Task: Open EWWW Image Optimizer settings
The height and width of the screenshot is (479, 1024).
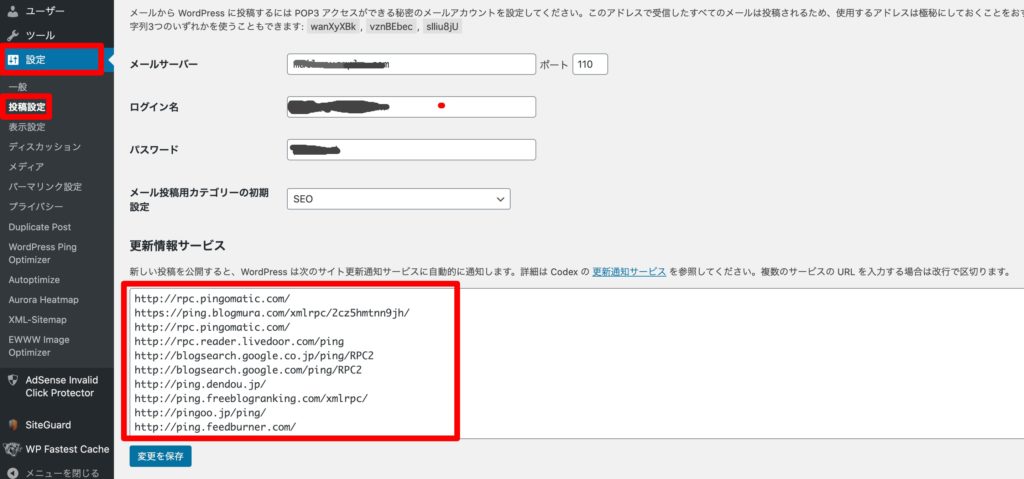Action: tap(39, 346)
